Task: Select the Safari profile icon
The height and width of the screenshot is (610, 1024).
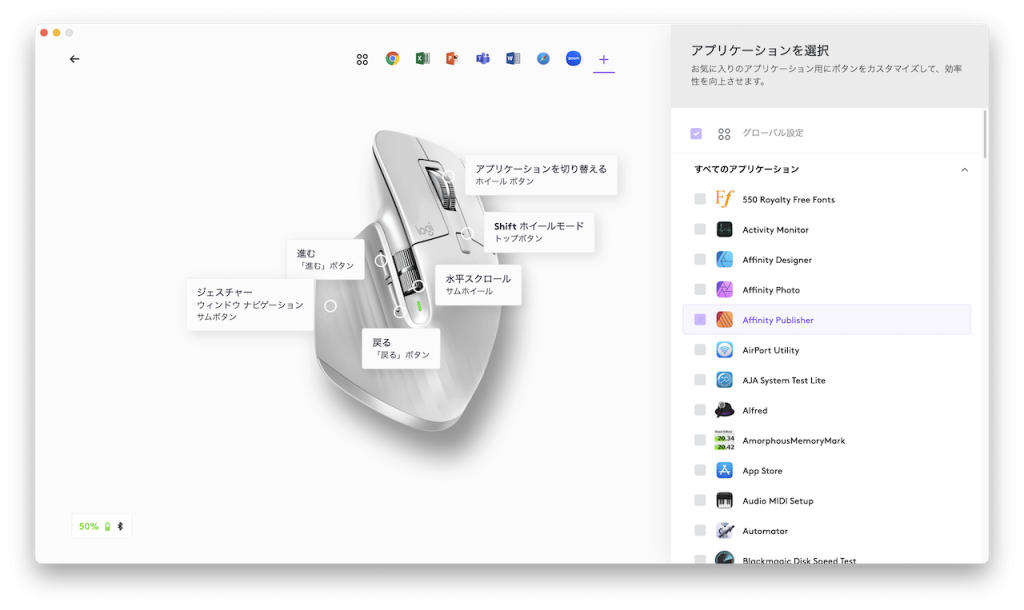Action: coord(543,59)
